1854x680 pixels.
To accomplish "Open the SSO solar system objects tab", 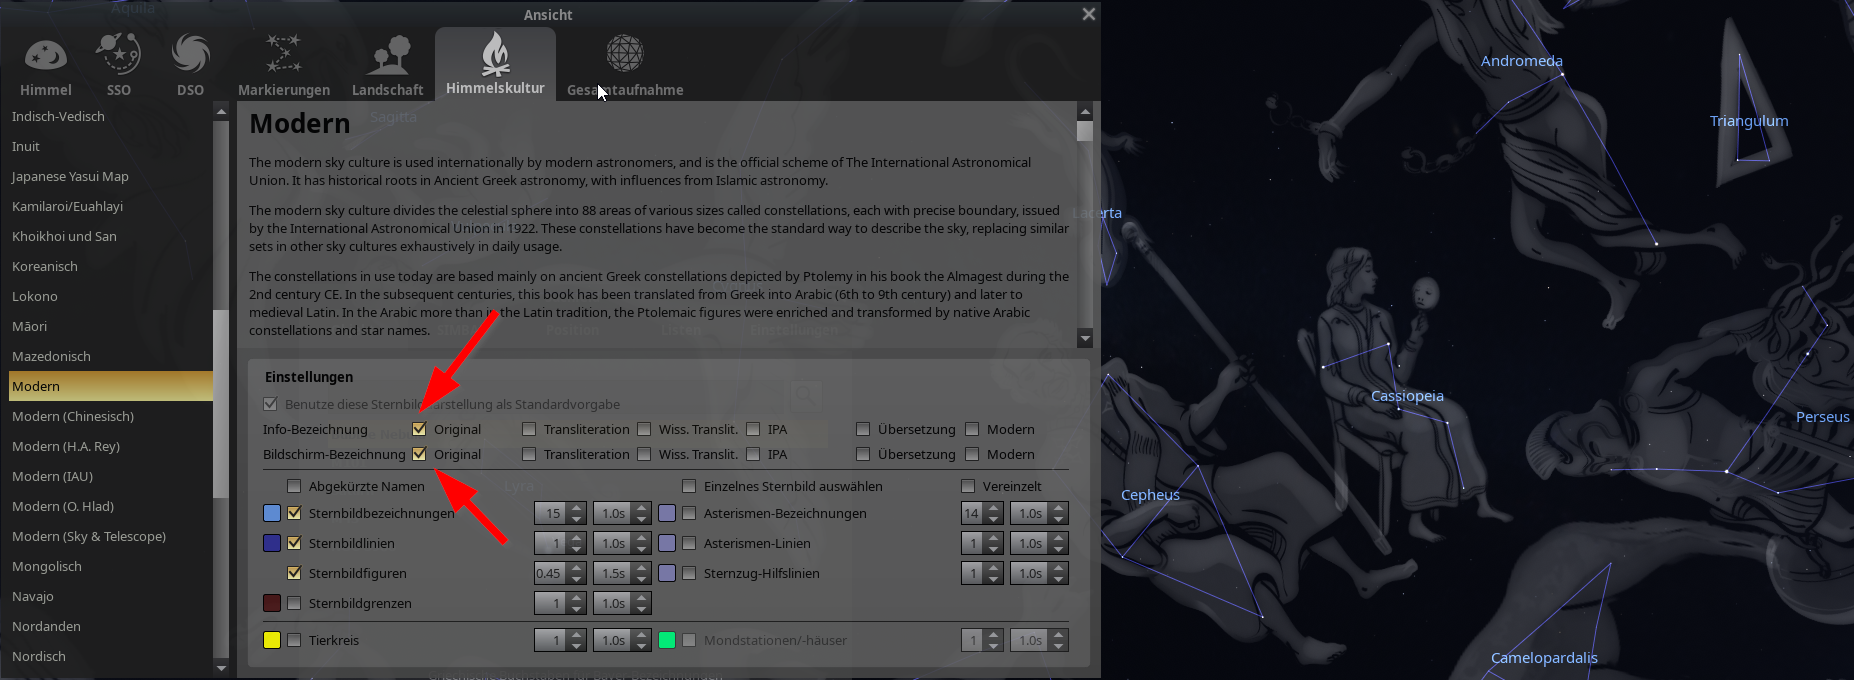I will coord(118,56).
